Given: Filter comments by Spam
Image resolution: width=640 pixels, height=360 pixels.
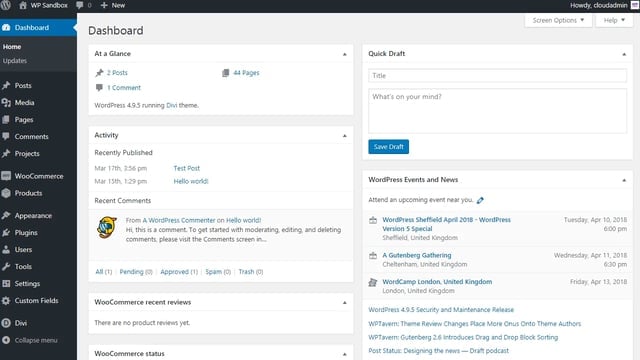Looking at the screenshot, I should click(218, 272).
